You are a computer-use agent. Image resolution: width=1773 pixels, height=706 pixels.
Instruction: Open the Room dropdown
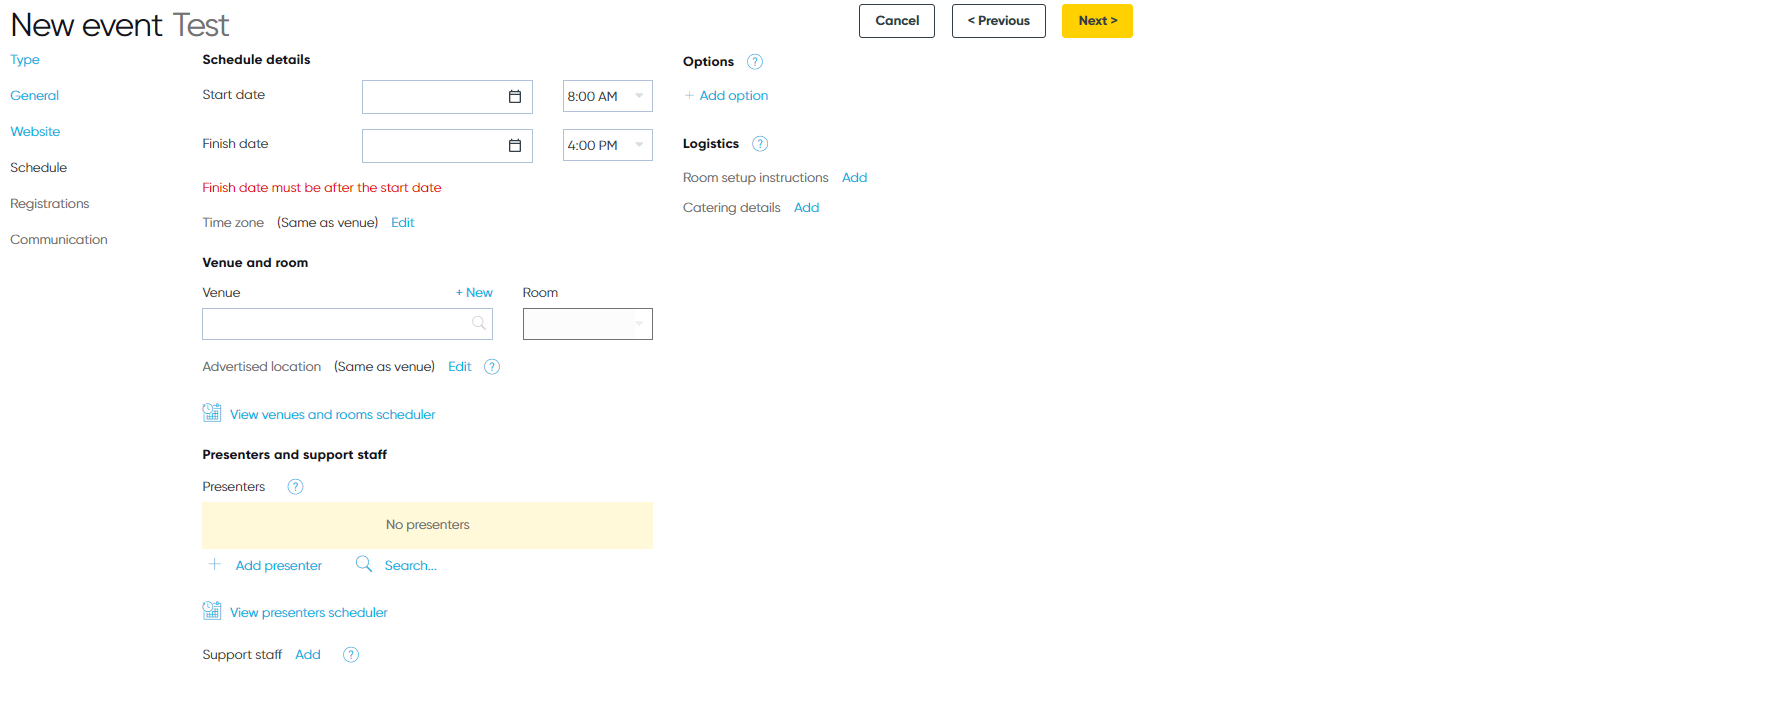(x=588, y=324)
